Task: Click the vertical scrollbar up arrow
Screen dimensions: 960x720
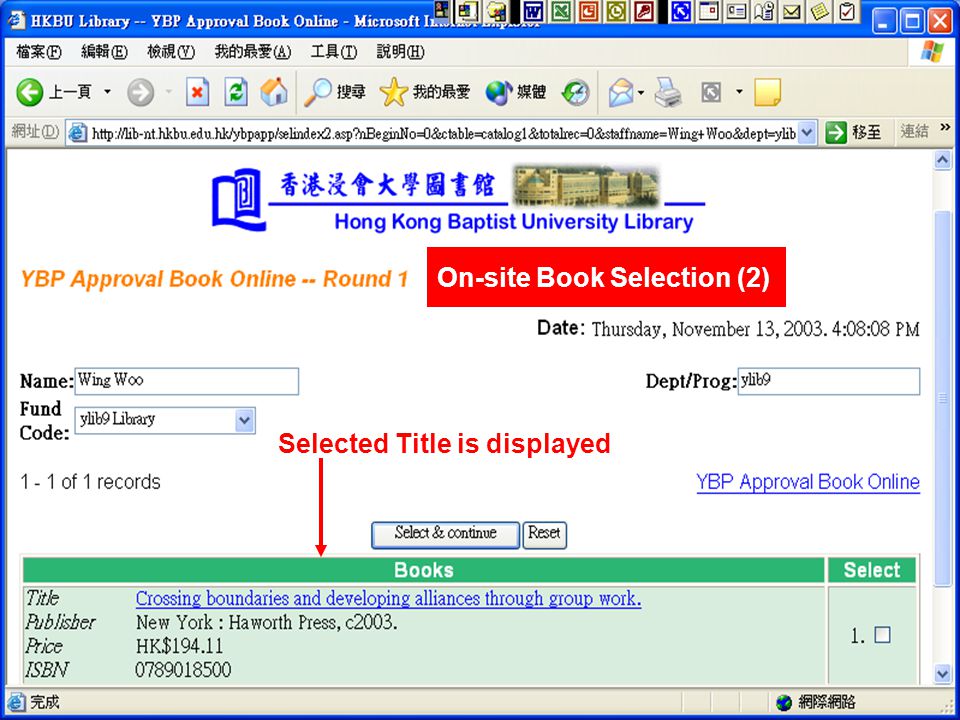Action: (x=943, y=160)
